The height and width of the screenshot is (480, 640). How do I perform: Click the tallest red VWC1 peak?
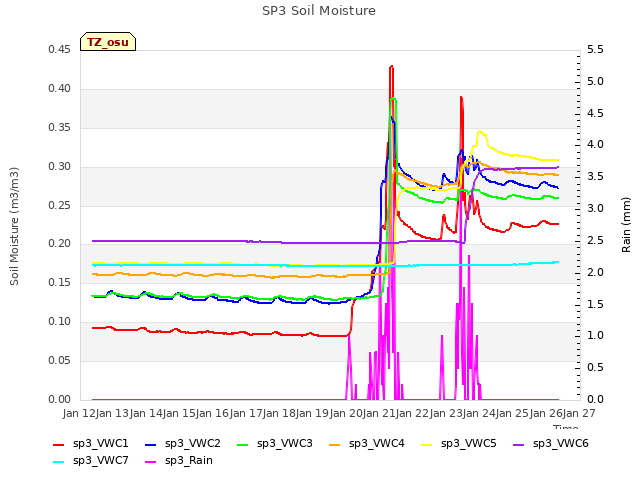point(391,67)
